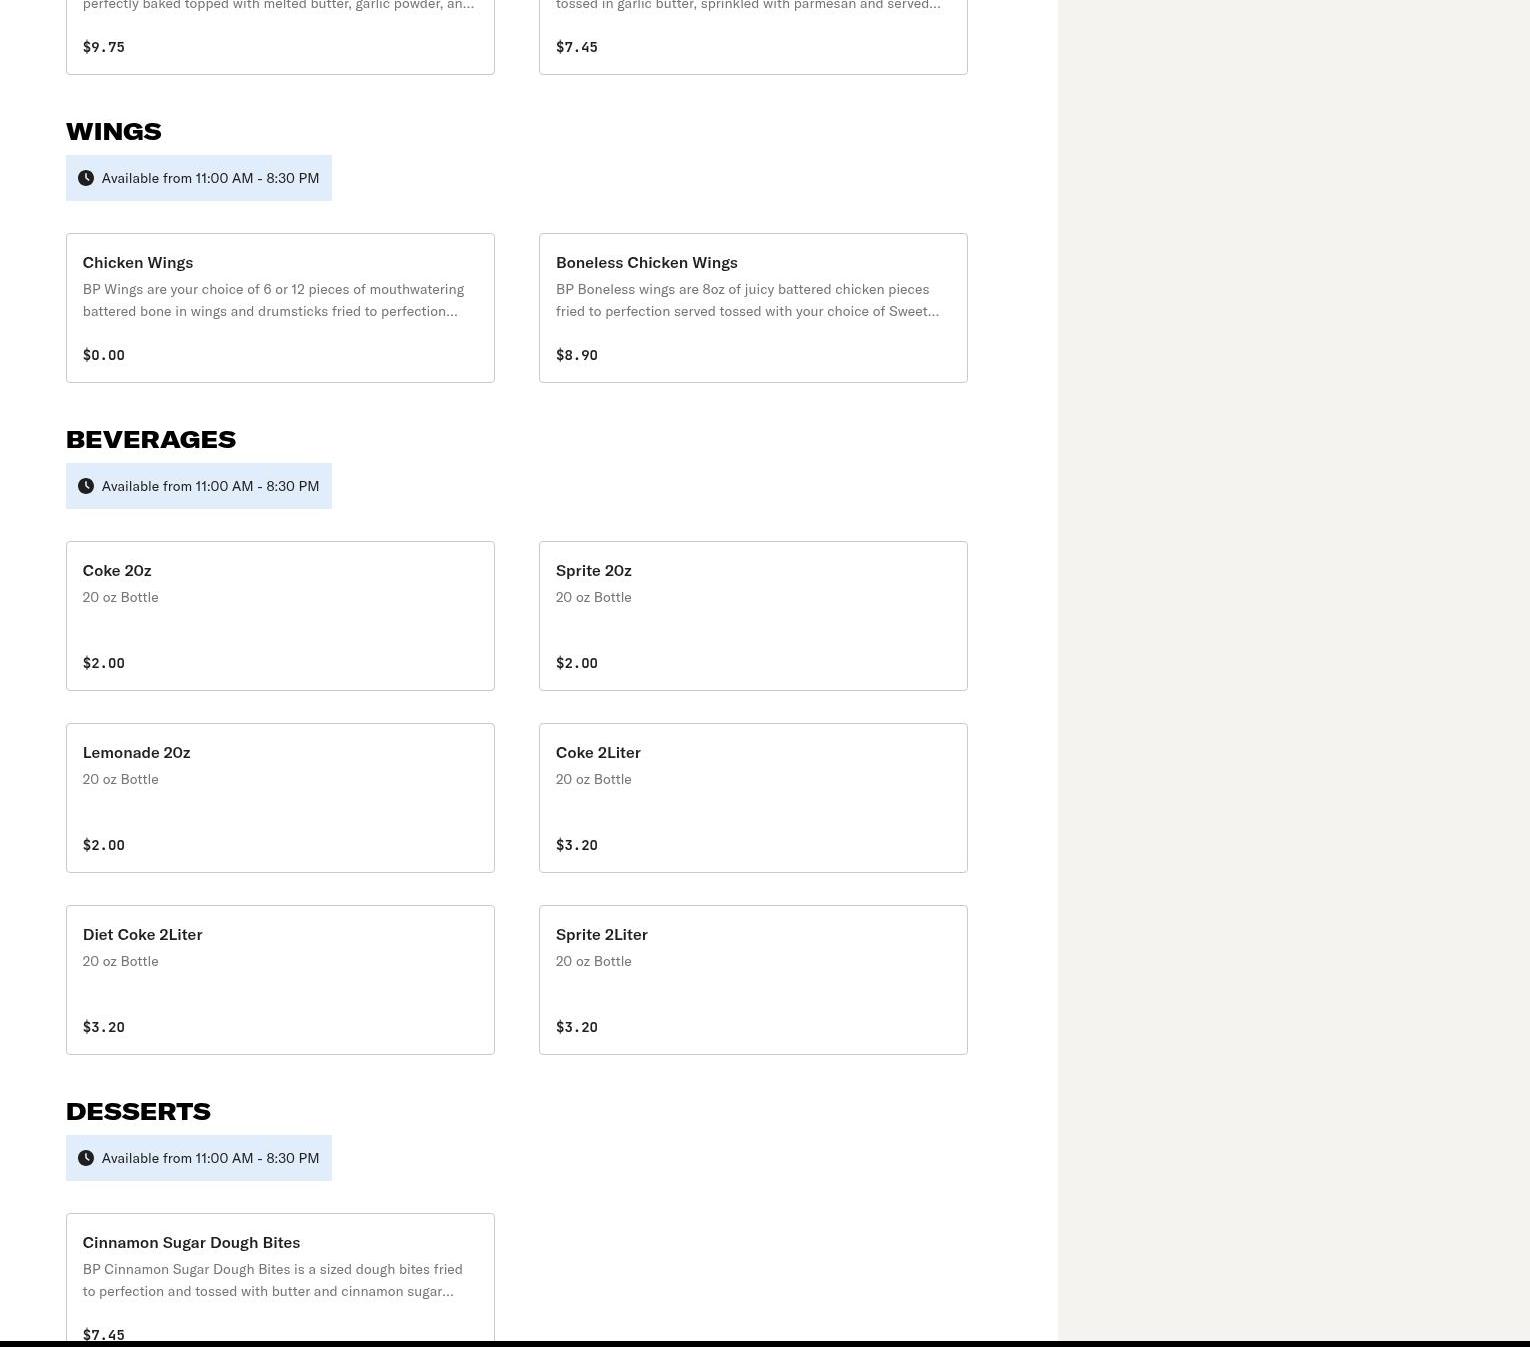Click the Desserts availability hours text
Viewport: 1530px width, 1347px height.
210,1158
